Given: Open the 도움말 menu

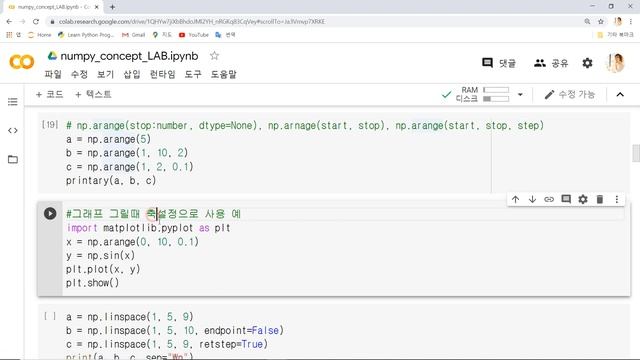Looking at the screenshot, I should [x=224, y=74].
